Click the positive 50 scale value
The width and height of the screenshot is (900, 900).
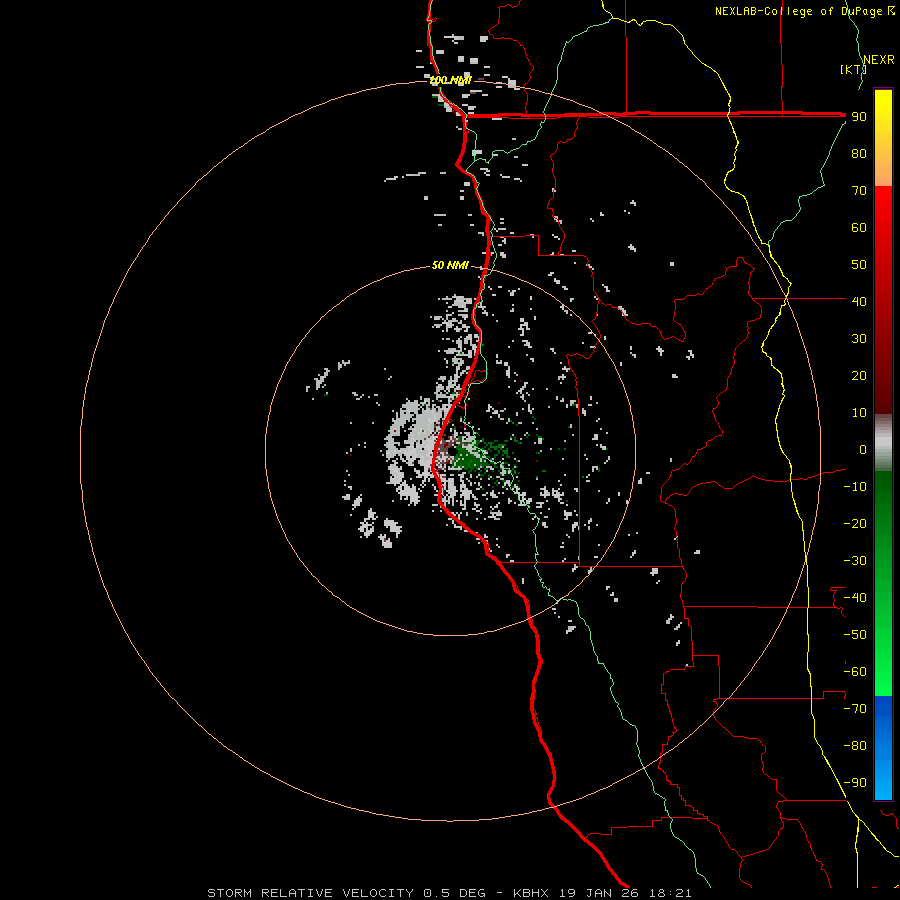point(859,265)
